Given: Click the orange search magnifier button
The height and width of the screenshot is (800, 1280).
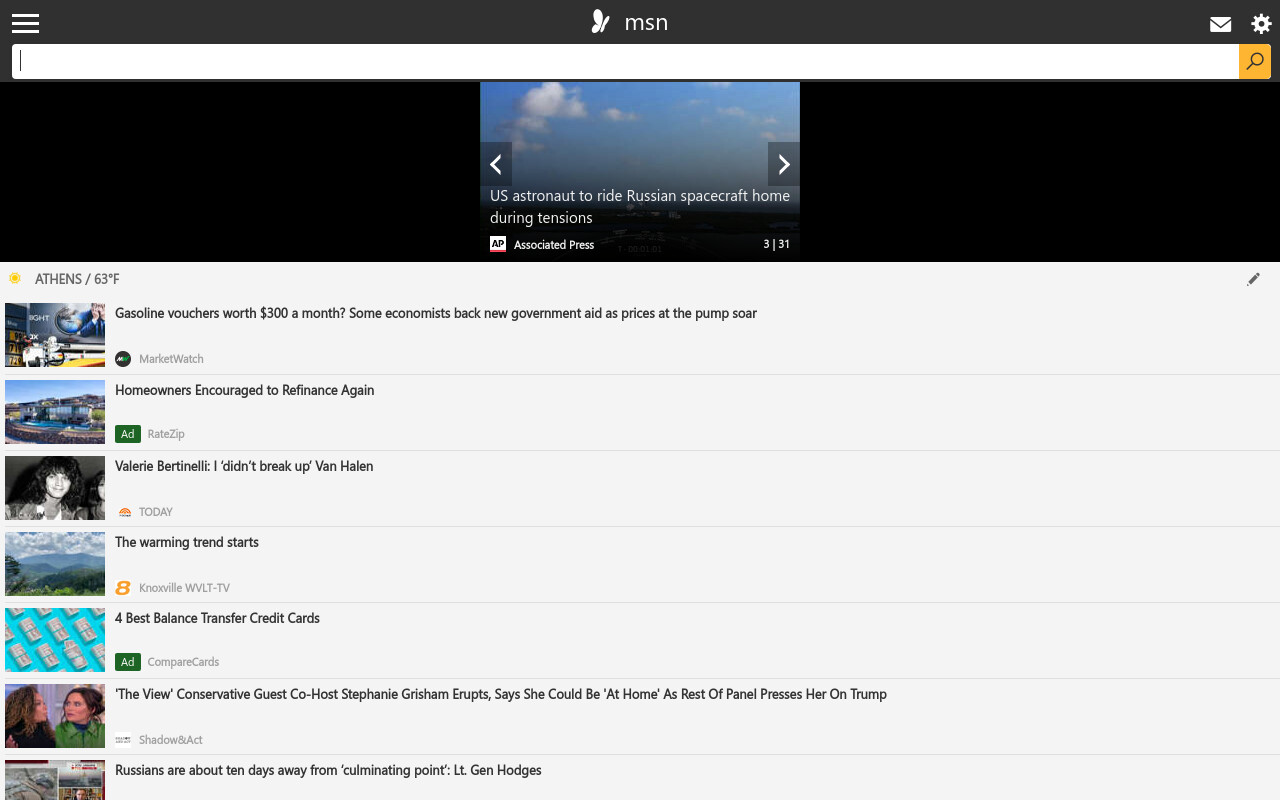Looking at the screenshot, I should (x=1254, y=61).
